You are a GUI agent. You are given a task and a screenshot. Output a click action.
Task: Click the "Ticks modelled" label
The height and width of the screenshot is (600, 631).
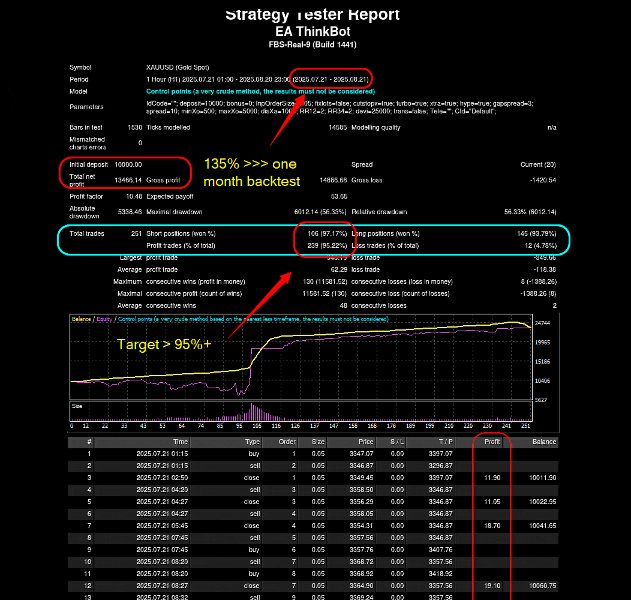168,128
